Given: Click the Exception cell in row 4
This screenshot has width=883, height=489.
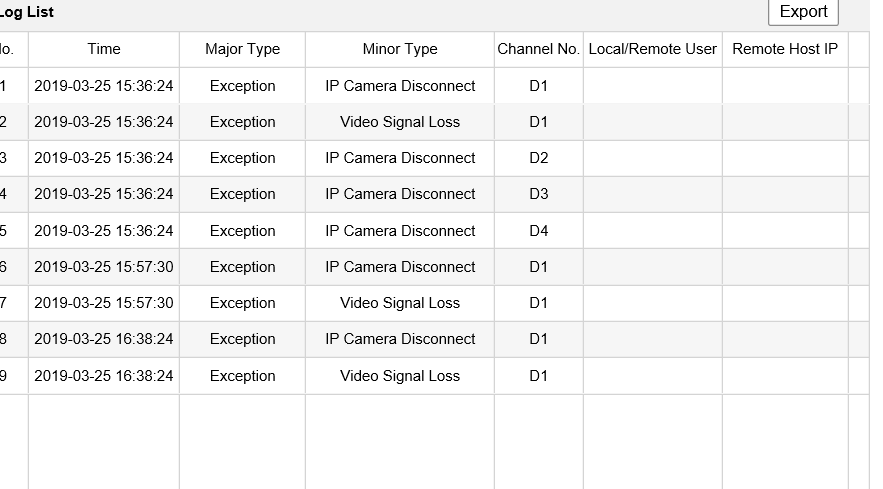Looking at the screenshot, I should 242,194.
